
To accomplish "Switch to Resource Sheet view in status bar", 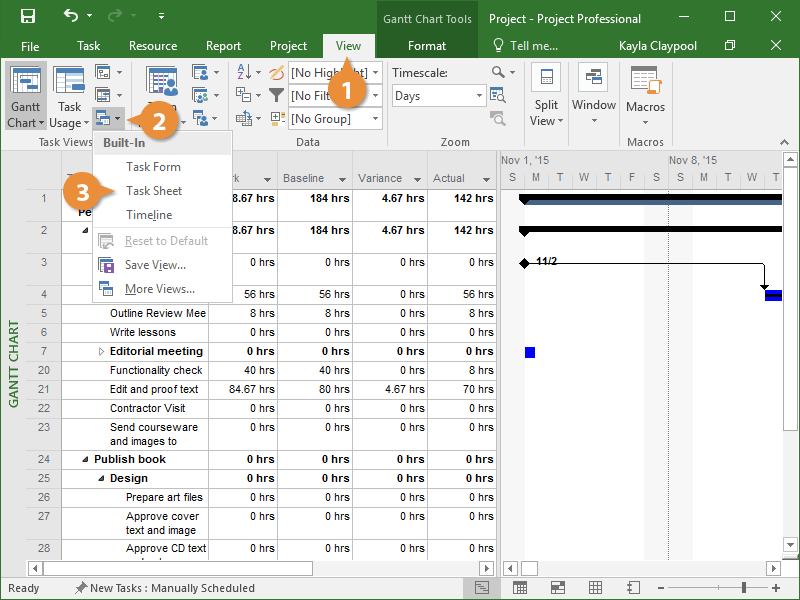I will 595,588.
